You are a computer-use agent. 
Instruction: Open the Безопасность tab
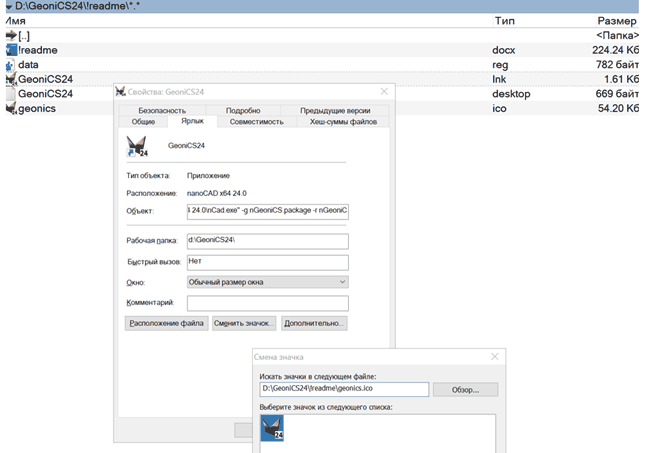[x=162, y=110]
